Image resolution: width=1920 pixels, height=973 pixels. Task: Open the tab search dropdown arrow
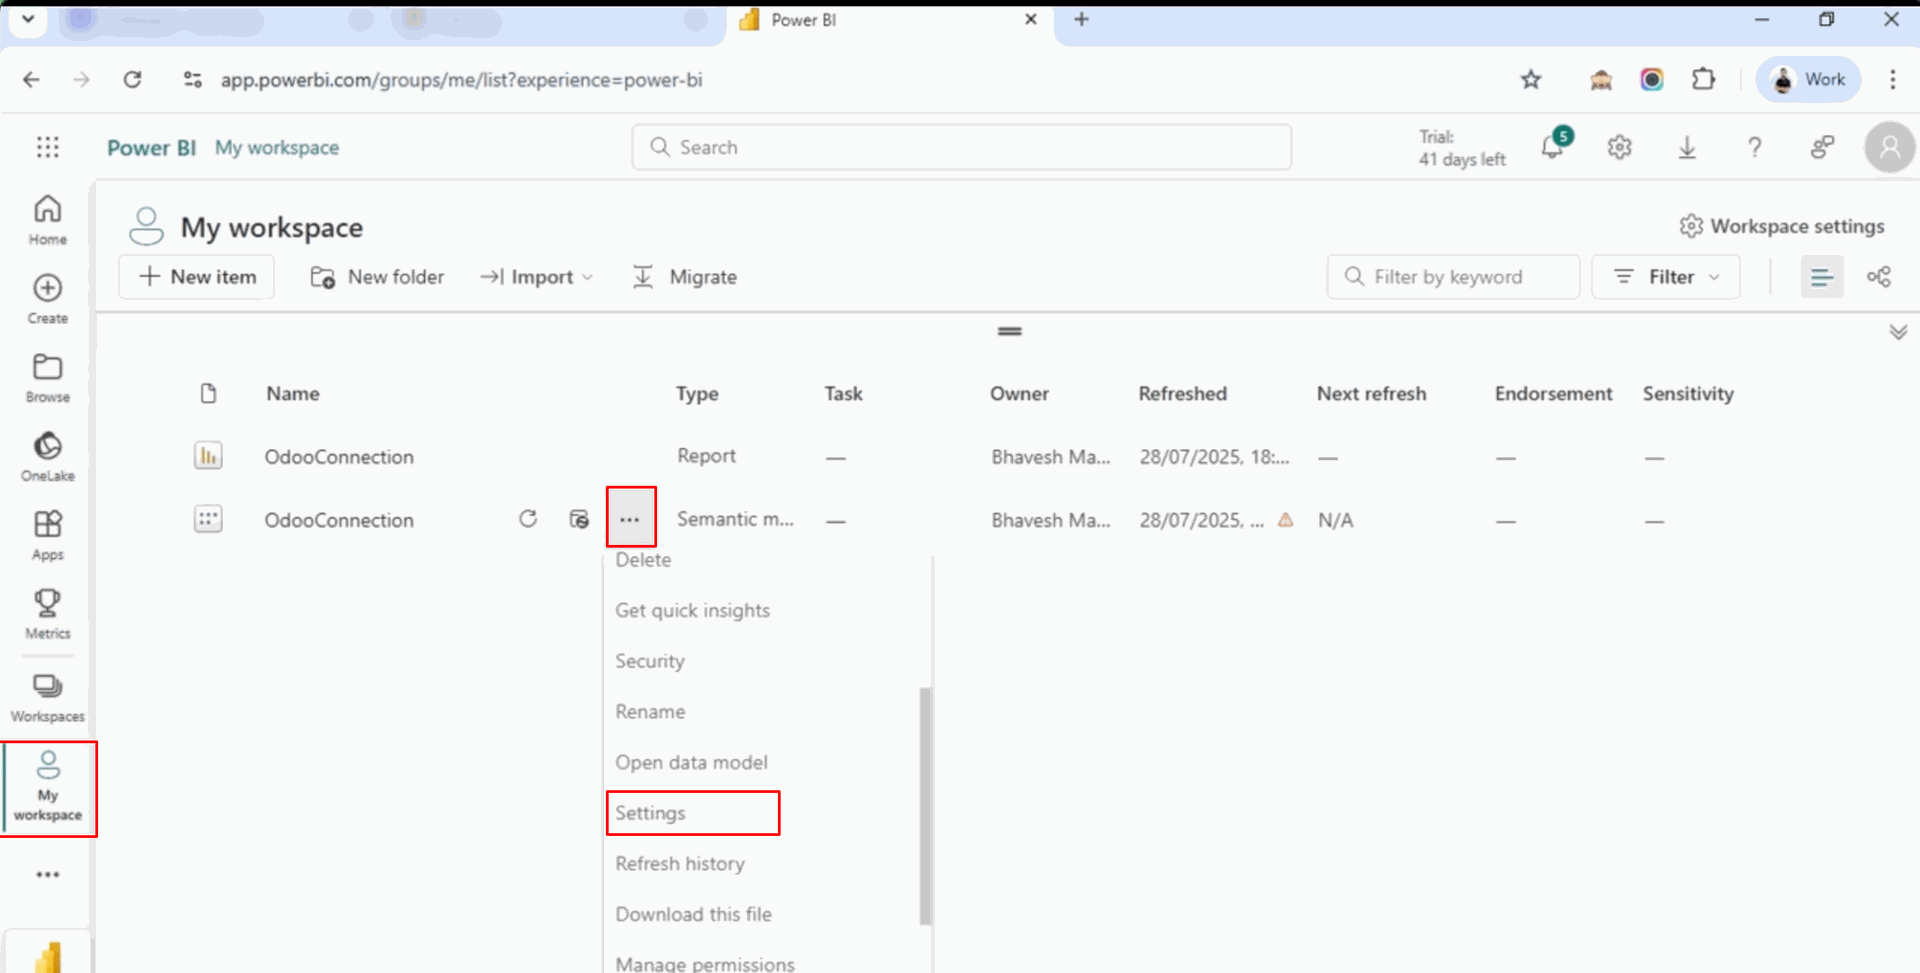coord(28,19)
